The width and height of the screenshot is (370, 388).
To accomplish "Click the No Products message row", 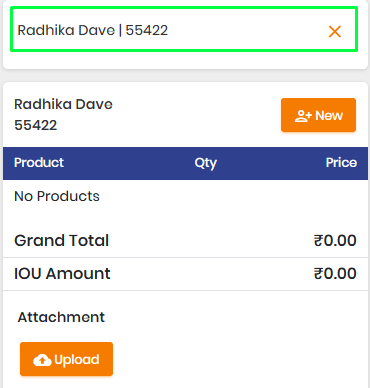I will pyautogui.click(x=185, y=196).
